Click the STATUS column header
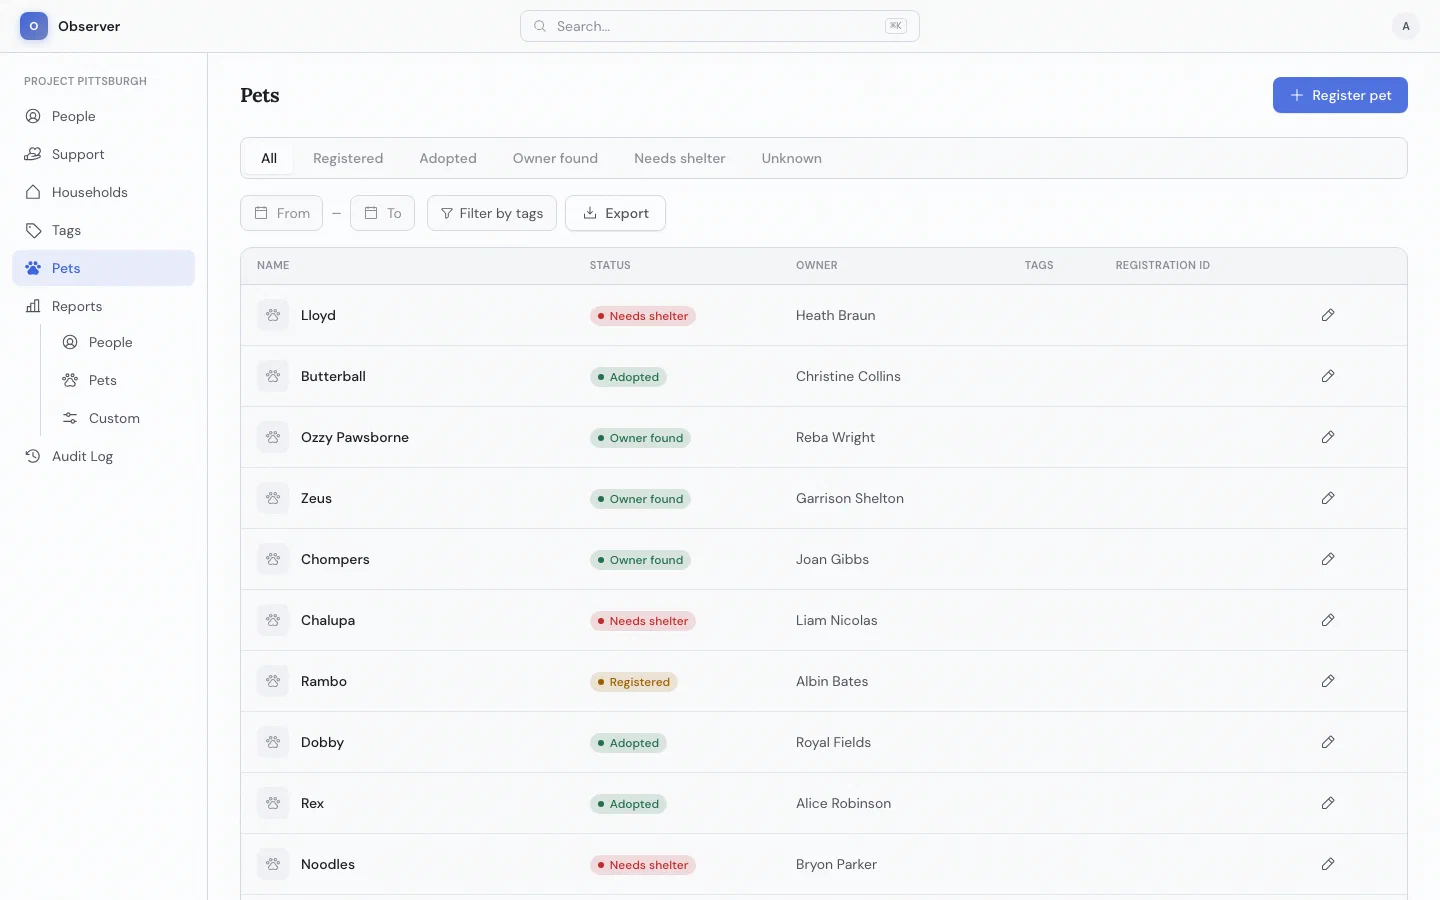 tap(610, 265)
